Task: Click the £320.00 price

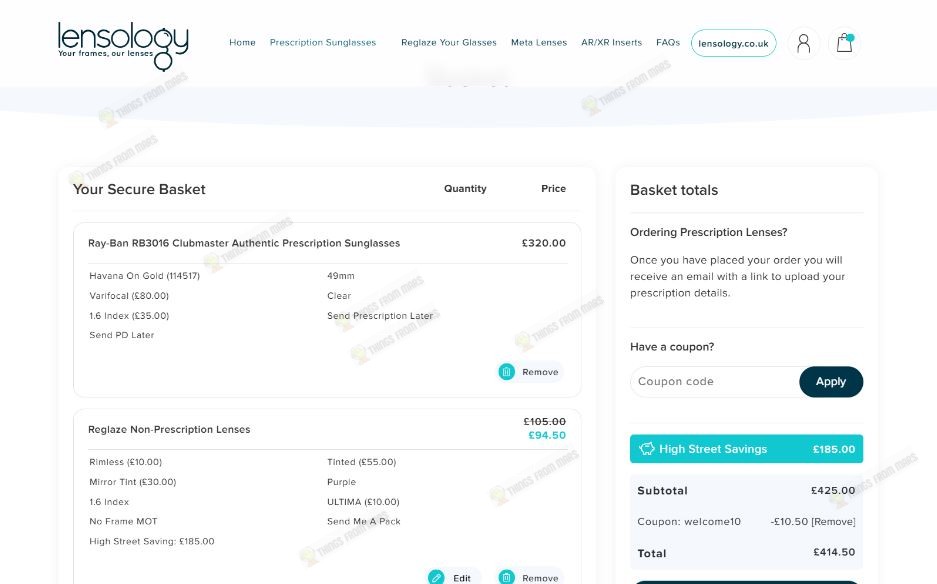Action: [x=544, y=243]
